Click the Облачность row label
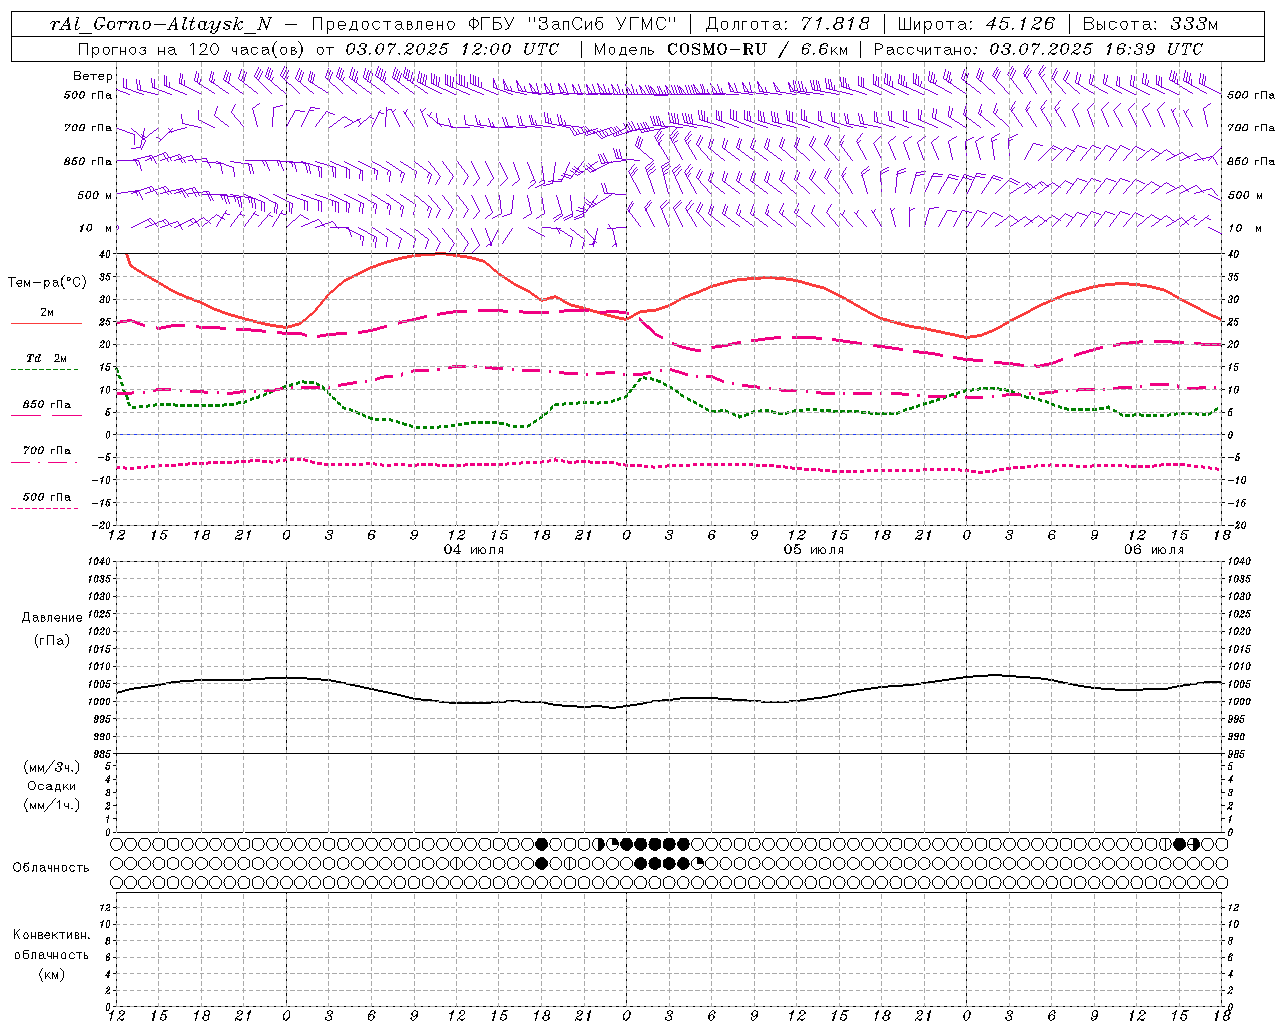The height and width of the screenshot is (1024, 1280). [x=51, y=868]
